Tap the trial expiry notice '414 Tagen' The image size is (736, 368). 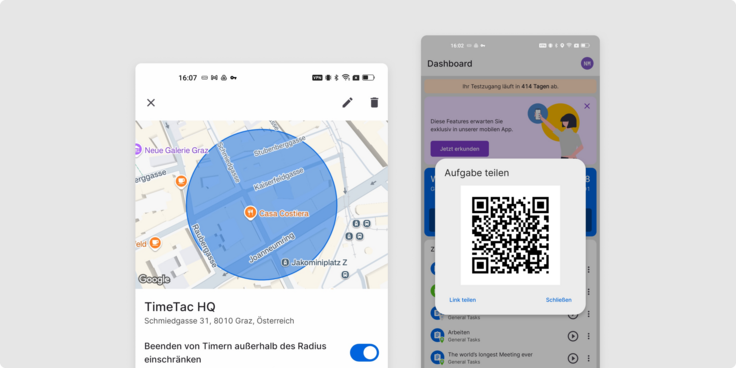[510, 86]
